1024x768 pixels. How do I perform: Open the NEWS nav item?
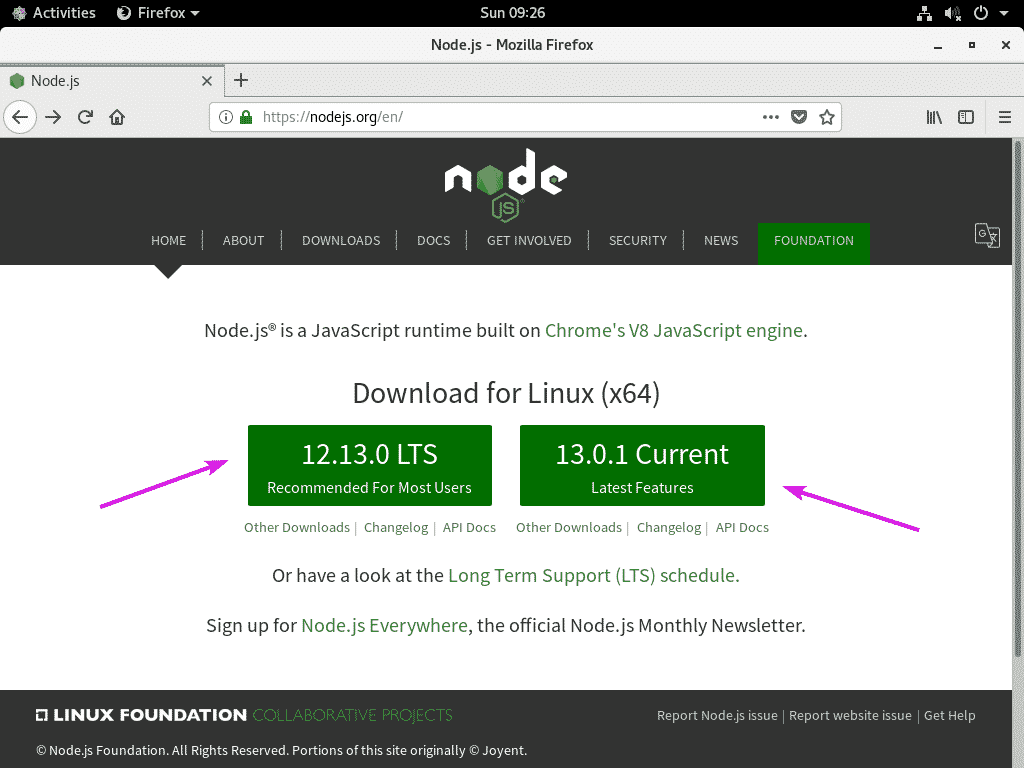(x=721, y=240)
